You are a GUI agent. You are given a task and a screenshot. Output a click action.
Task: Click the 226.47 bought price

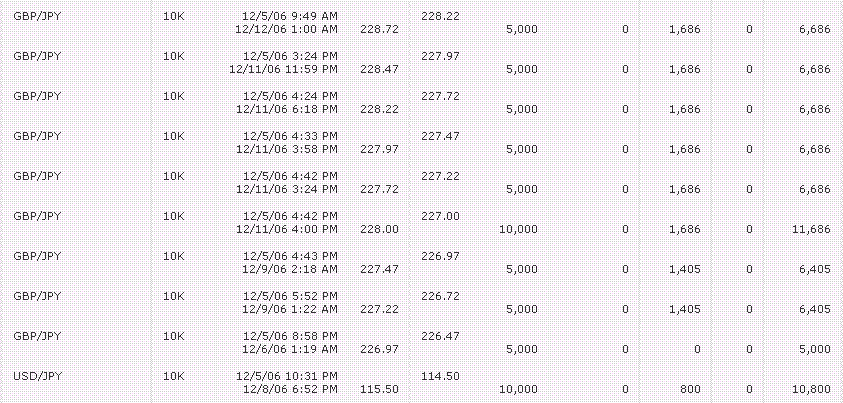(440, 336)
